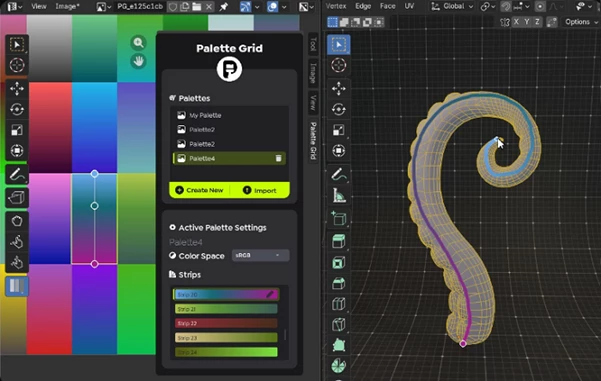
Task: Click the pan hand icon in UV editor
Action: (x=138, y=61)
